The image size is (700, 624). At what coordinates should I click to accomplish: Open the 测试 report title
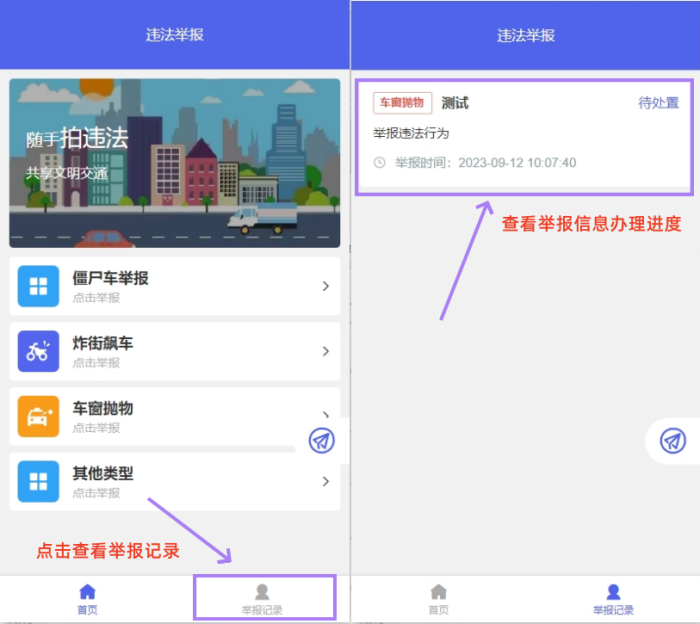point(455,103)
